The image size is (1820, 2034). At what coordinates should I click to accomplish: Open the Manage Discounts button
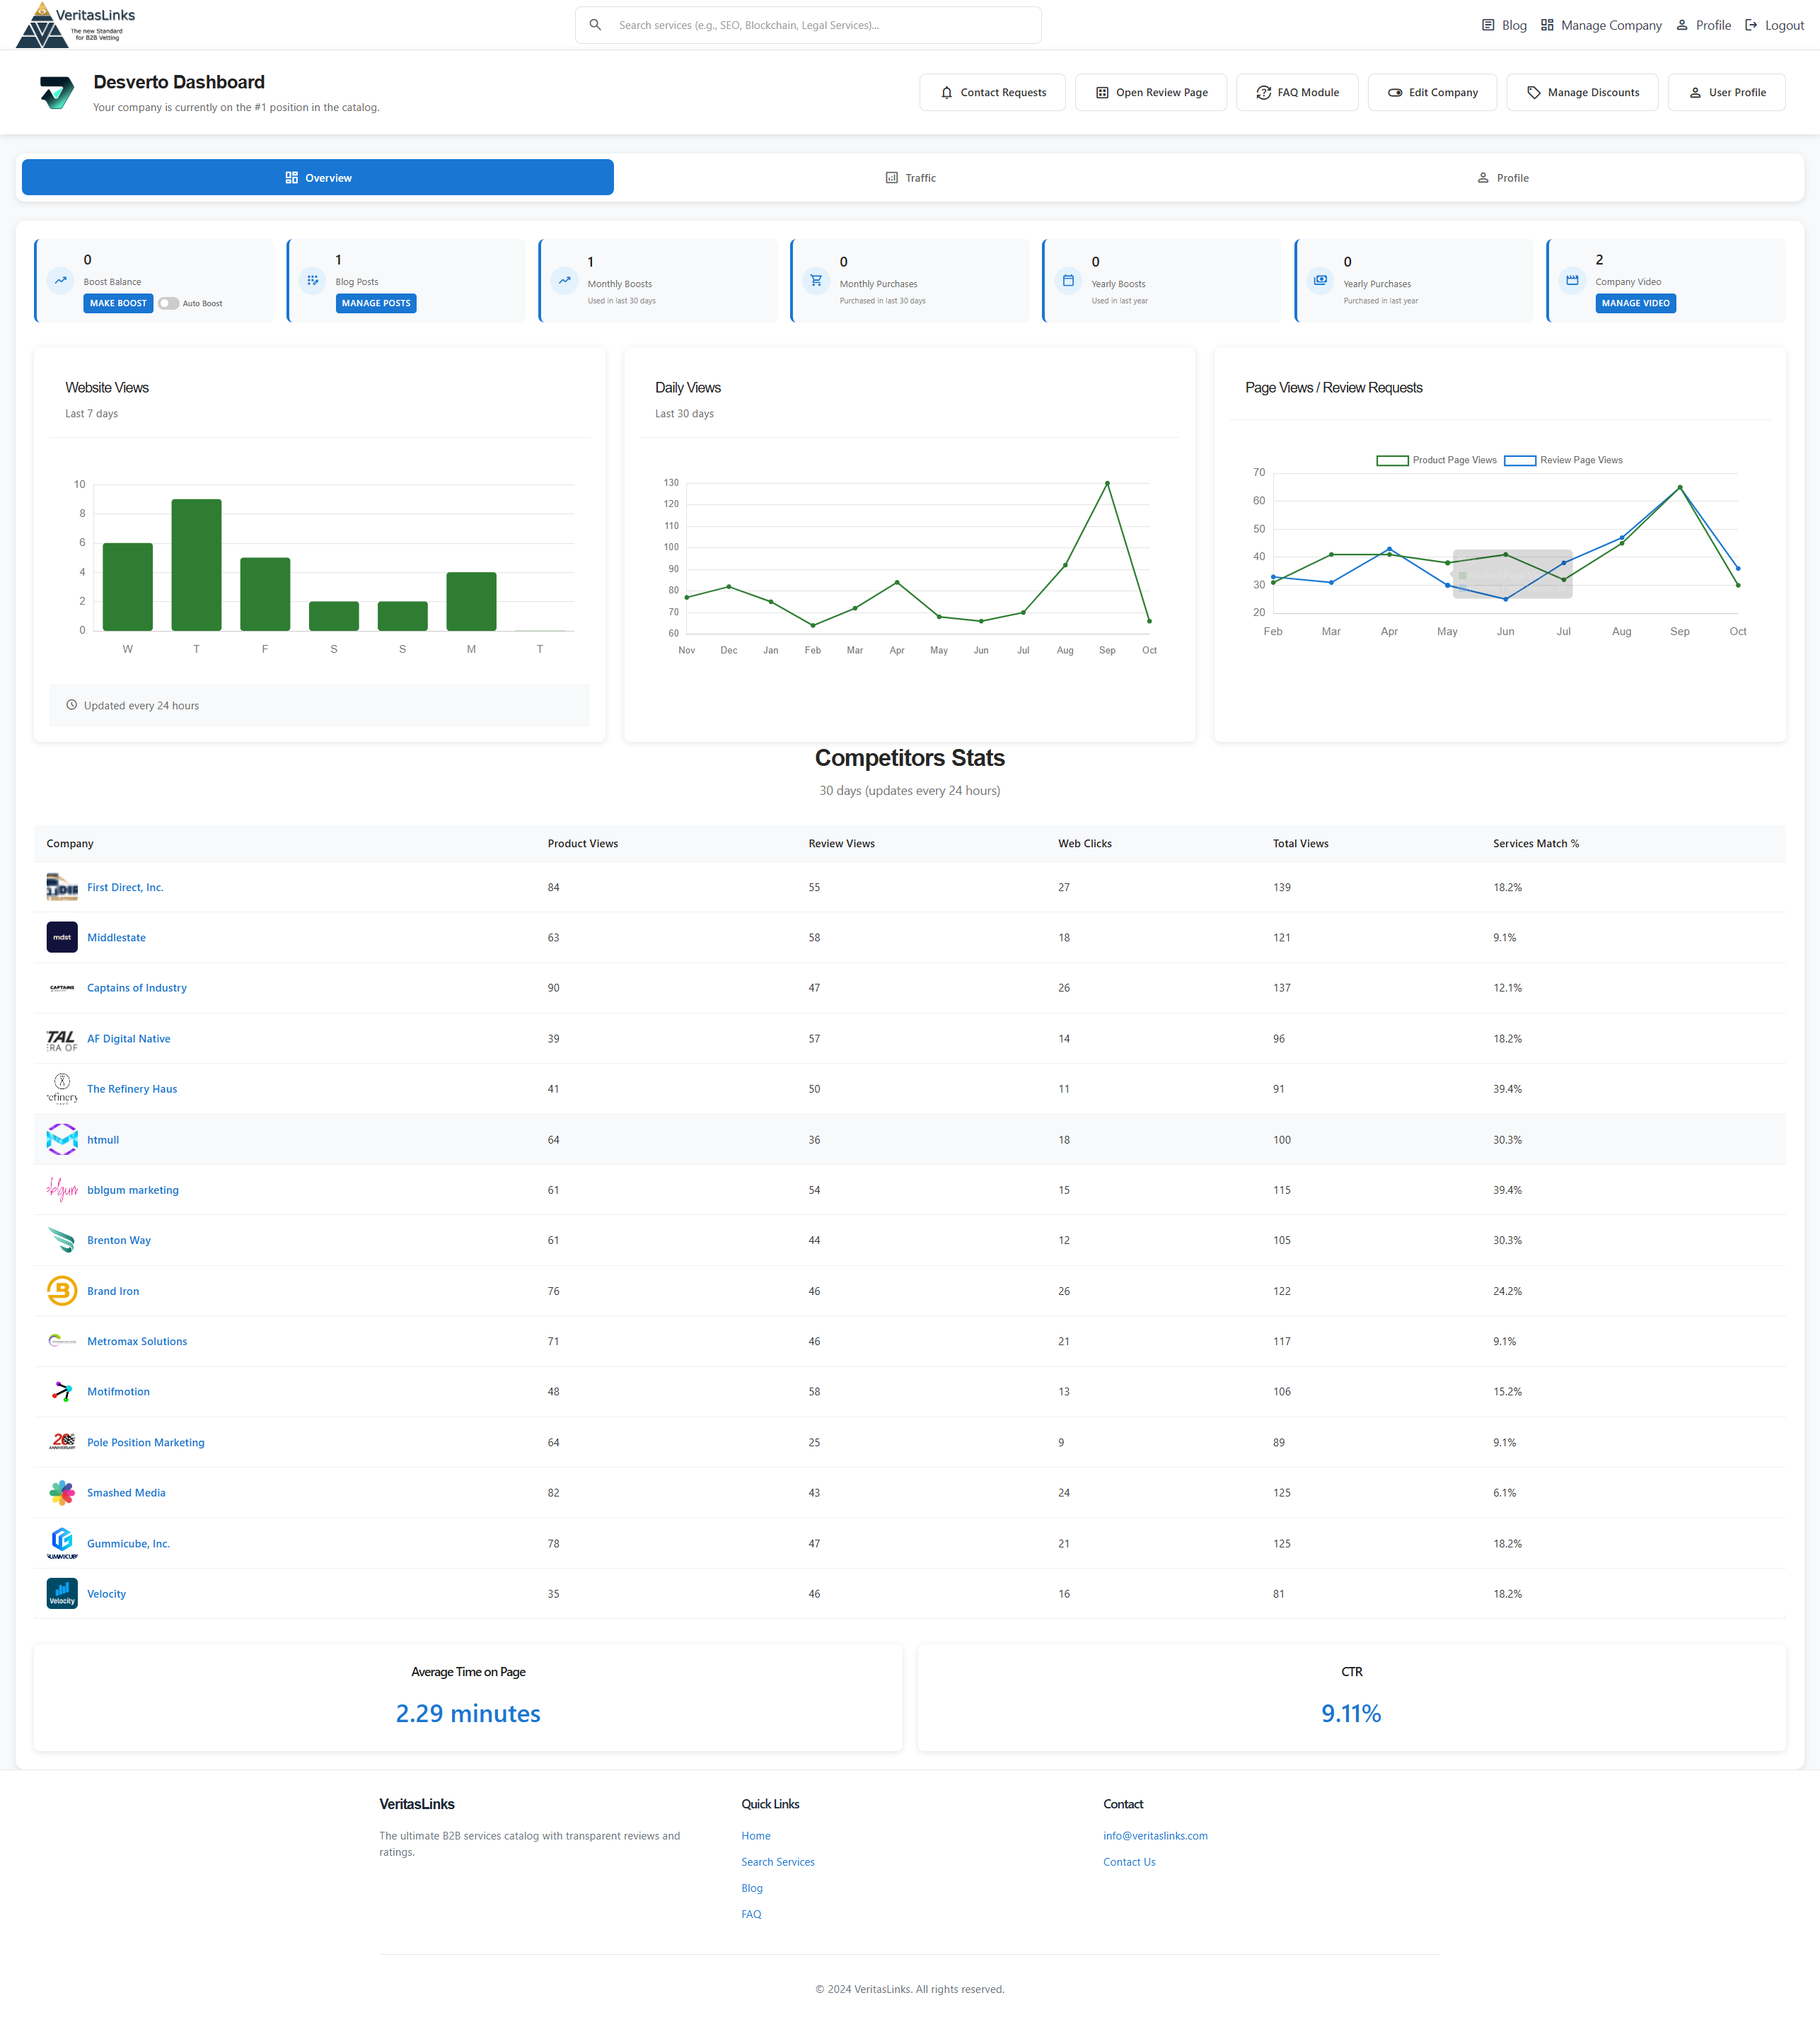click(1582, 92)
